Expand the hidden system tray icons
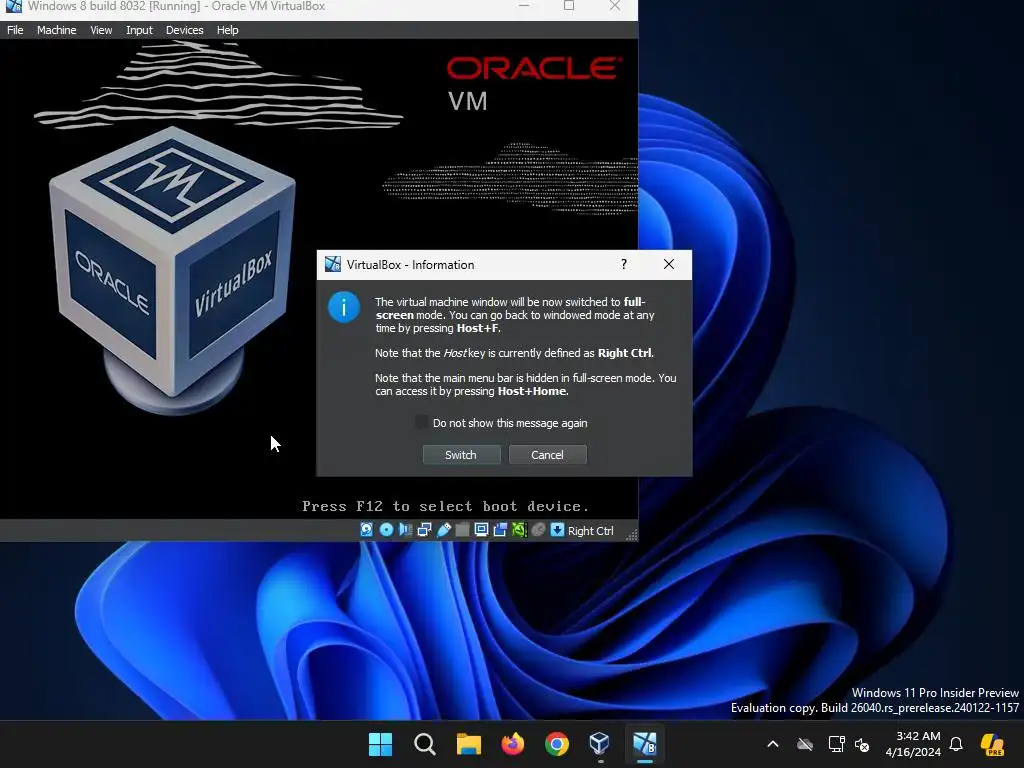This screenshot has height=768, width=1024. point(773,744)
